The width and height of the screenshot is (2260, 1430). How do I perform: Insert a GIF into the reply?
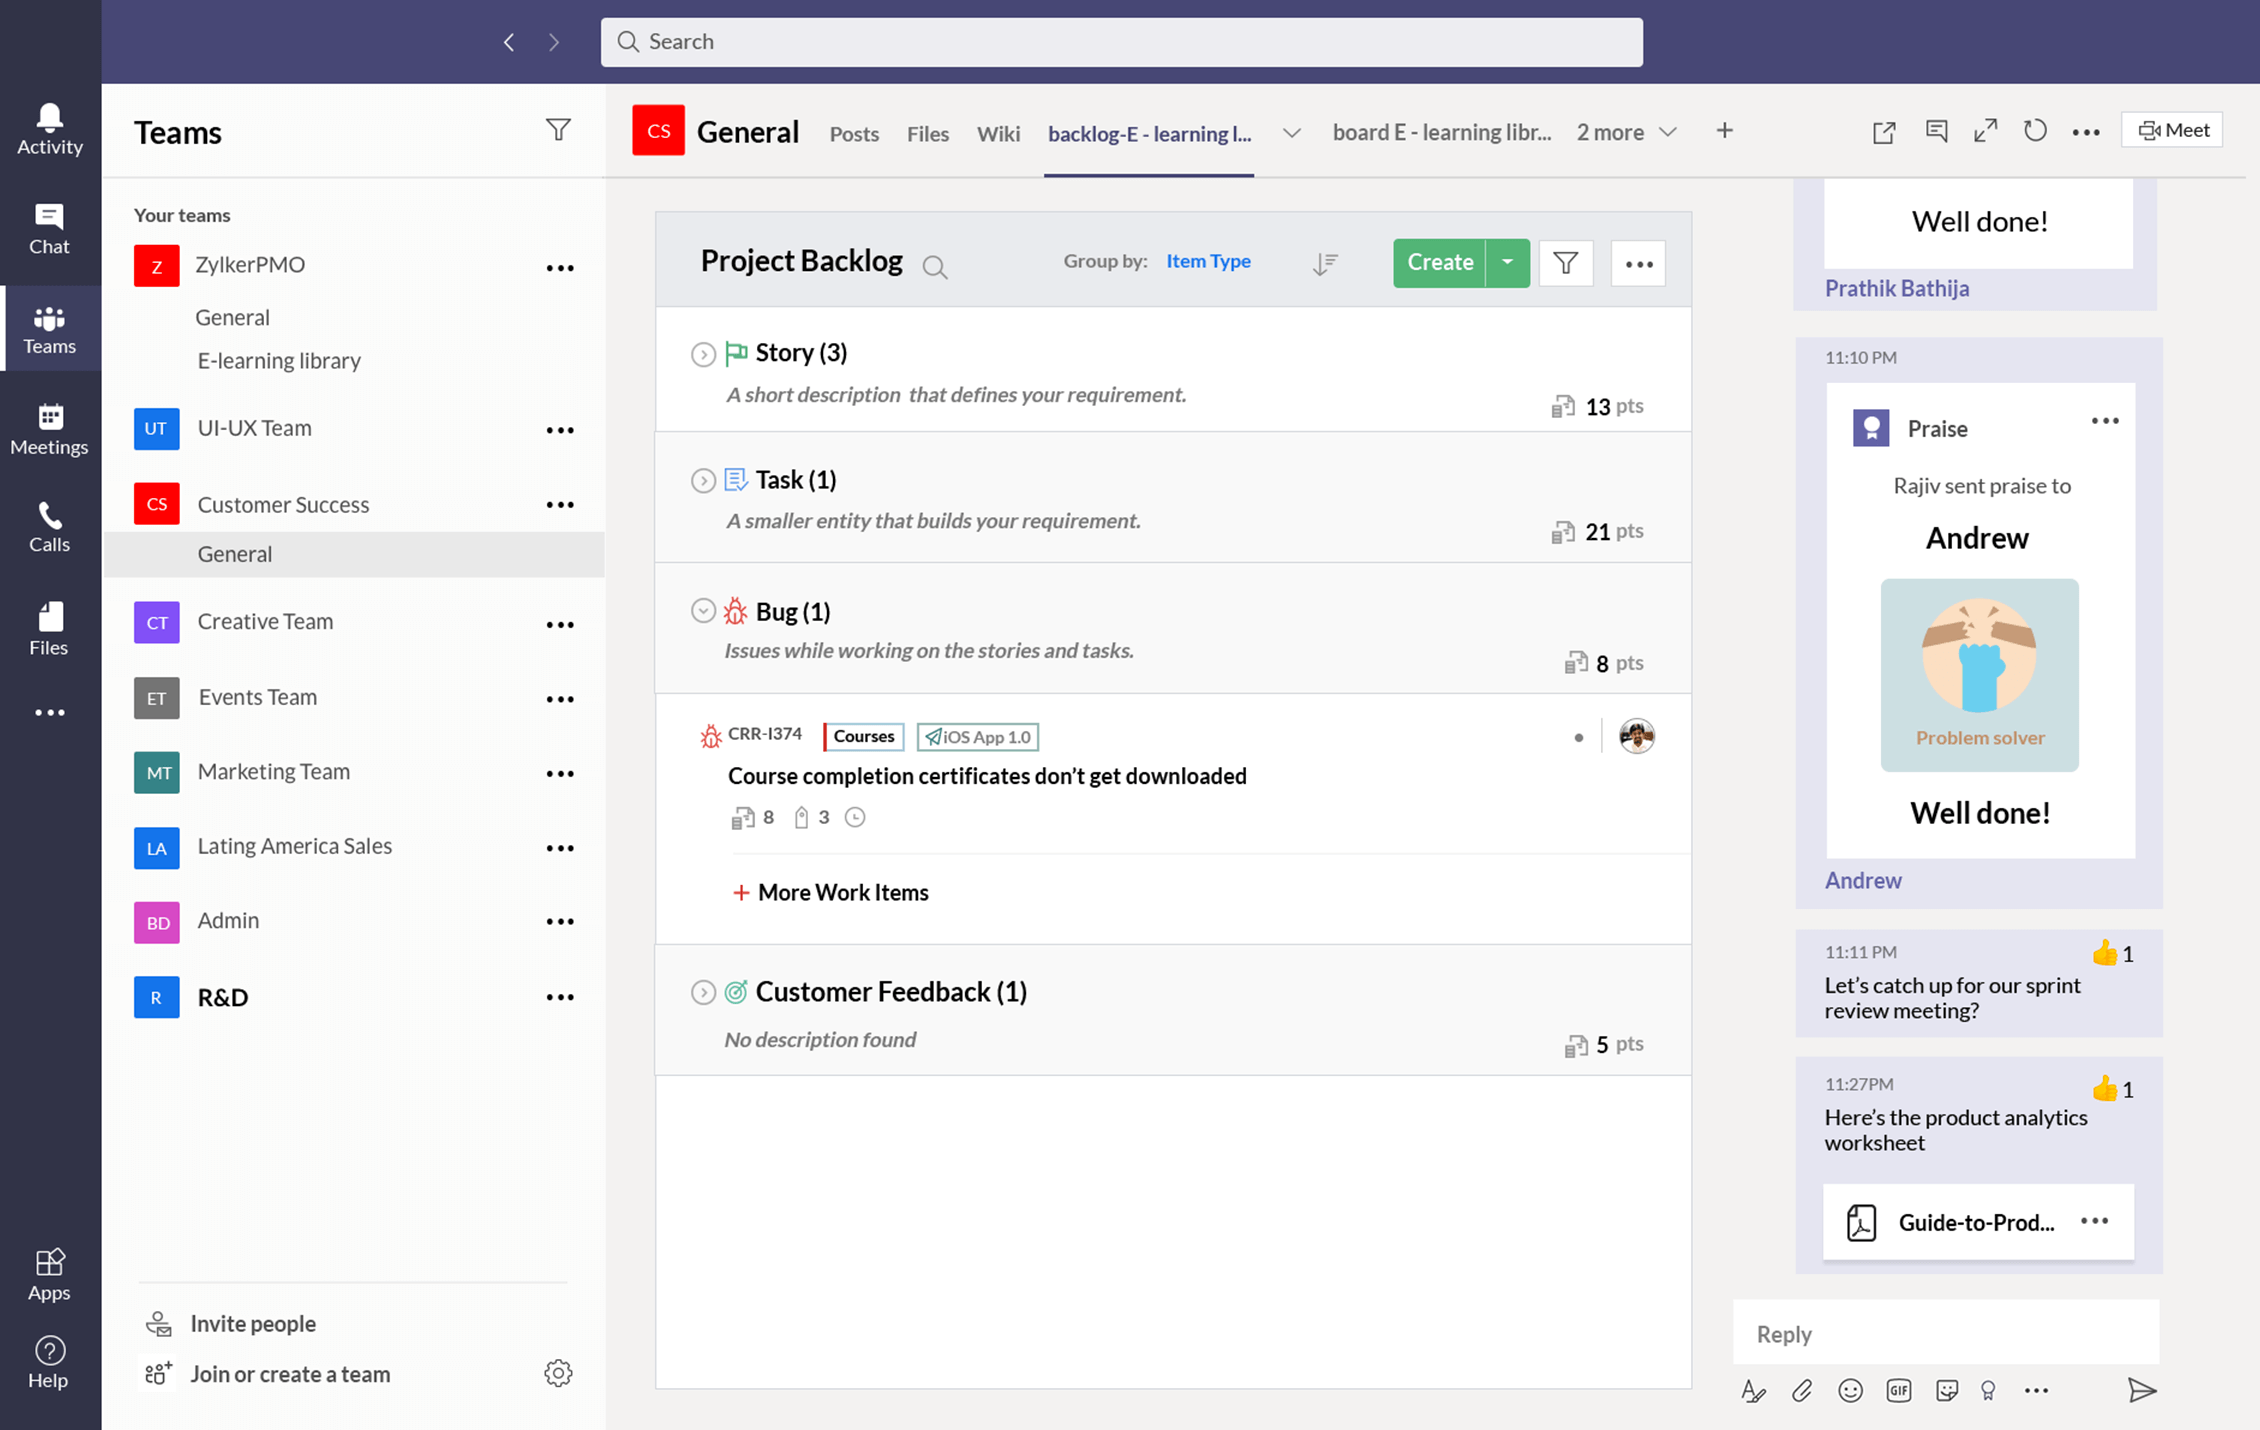point(1899,1391)
